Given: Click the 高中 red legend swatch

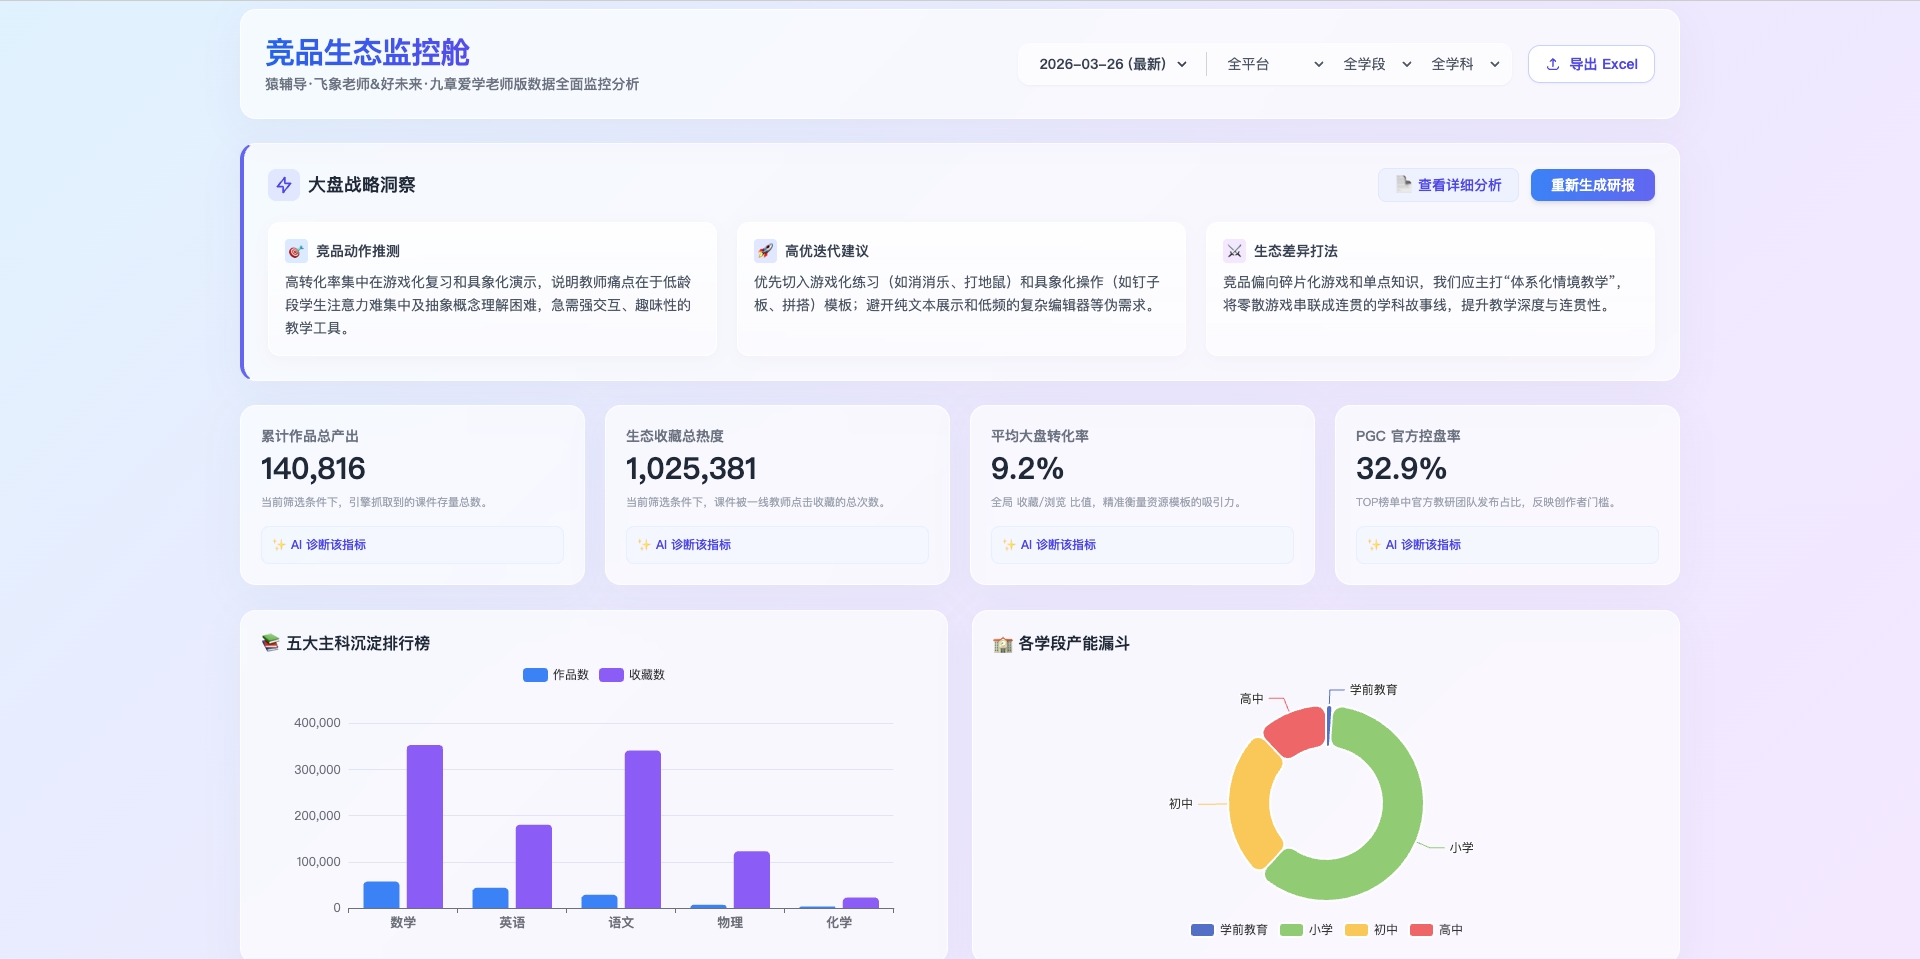Looking at the screenshot, I should (x=1421, y=930).
